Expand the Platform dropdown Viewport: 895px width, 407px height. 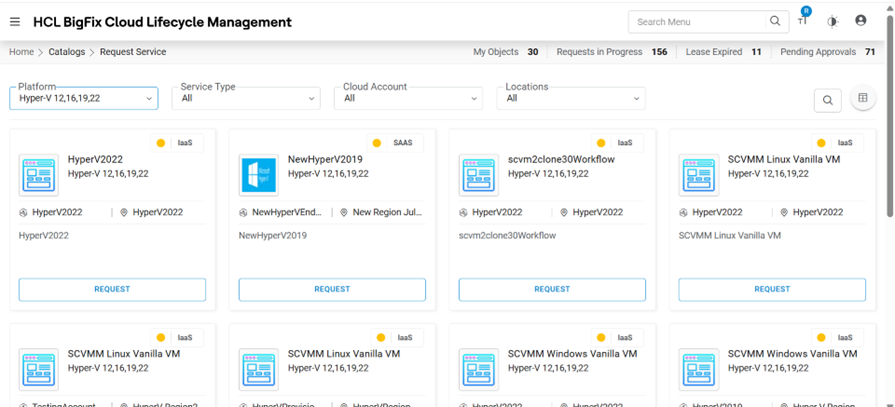(x=84, y=98)
